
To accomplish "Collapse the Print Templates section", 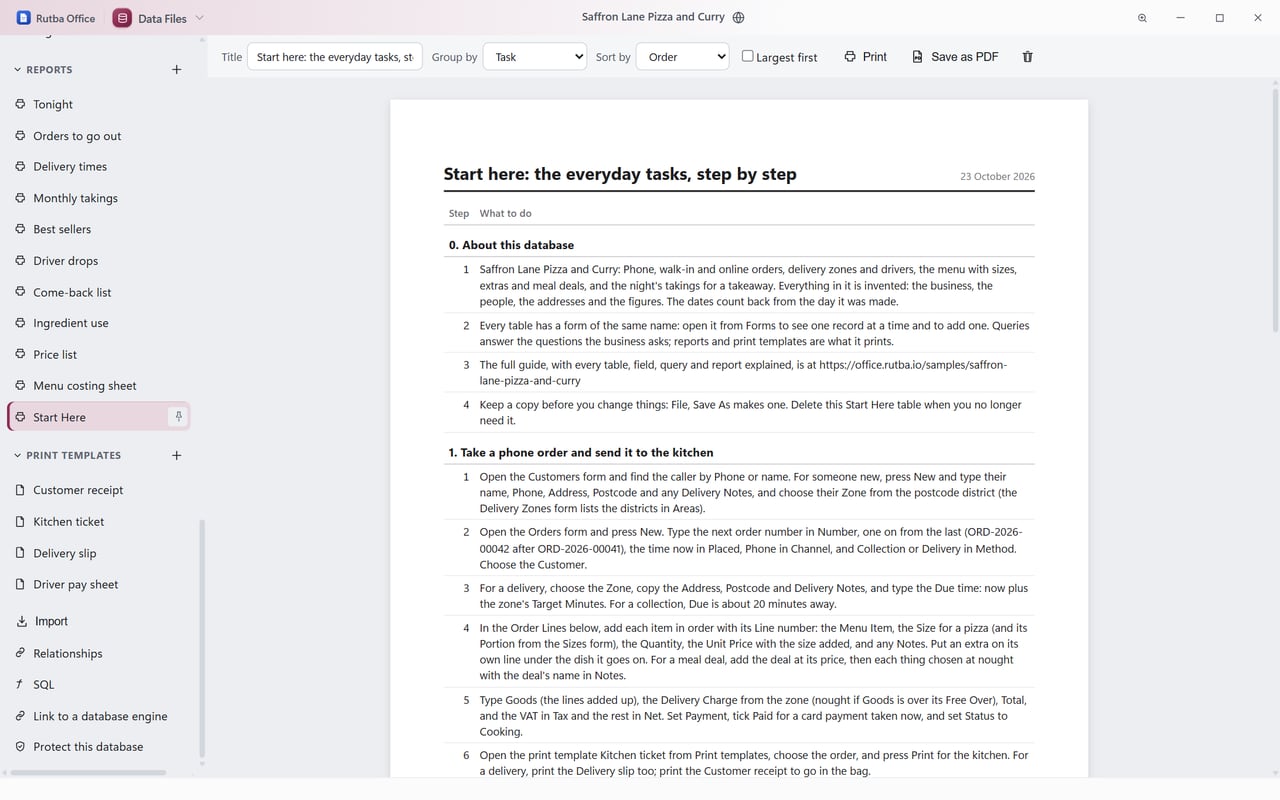I will pos(17,455).
